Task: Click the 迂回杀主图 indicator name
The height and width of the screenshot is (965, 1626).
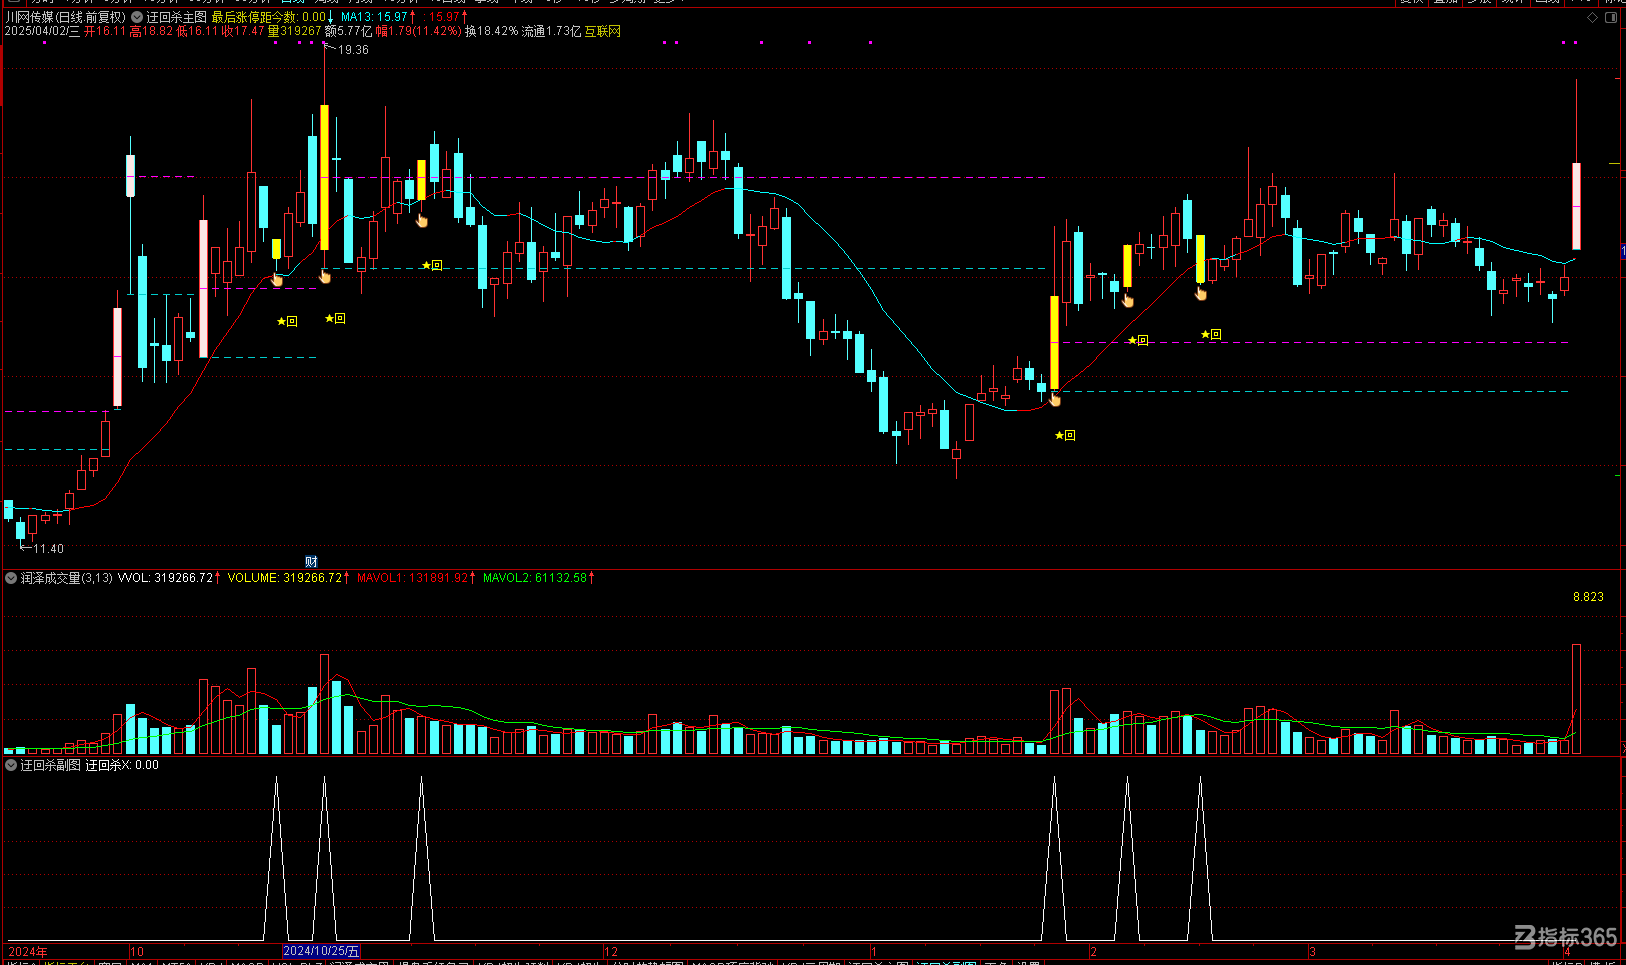Action: [x=177, y=17]
